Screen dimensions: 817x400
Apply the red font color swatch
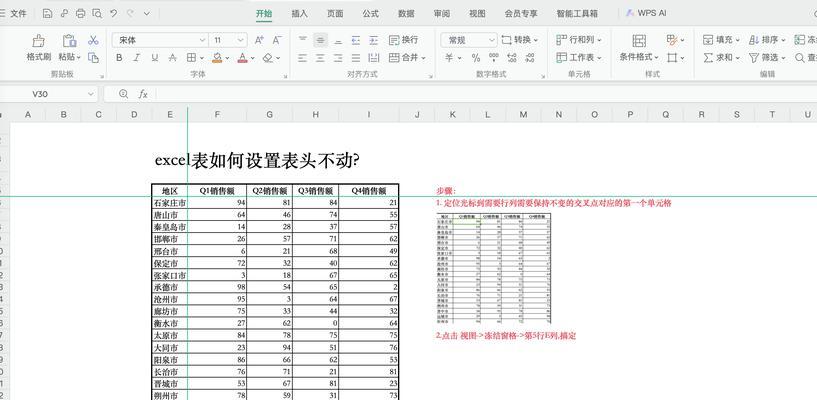click(242, 58)
